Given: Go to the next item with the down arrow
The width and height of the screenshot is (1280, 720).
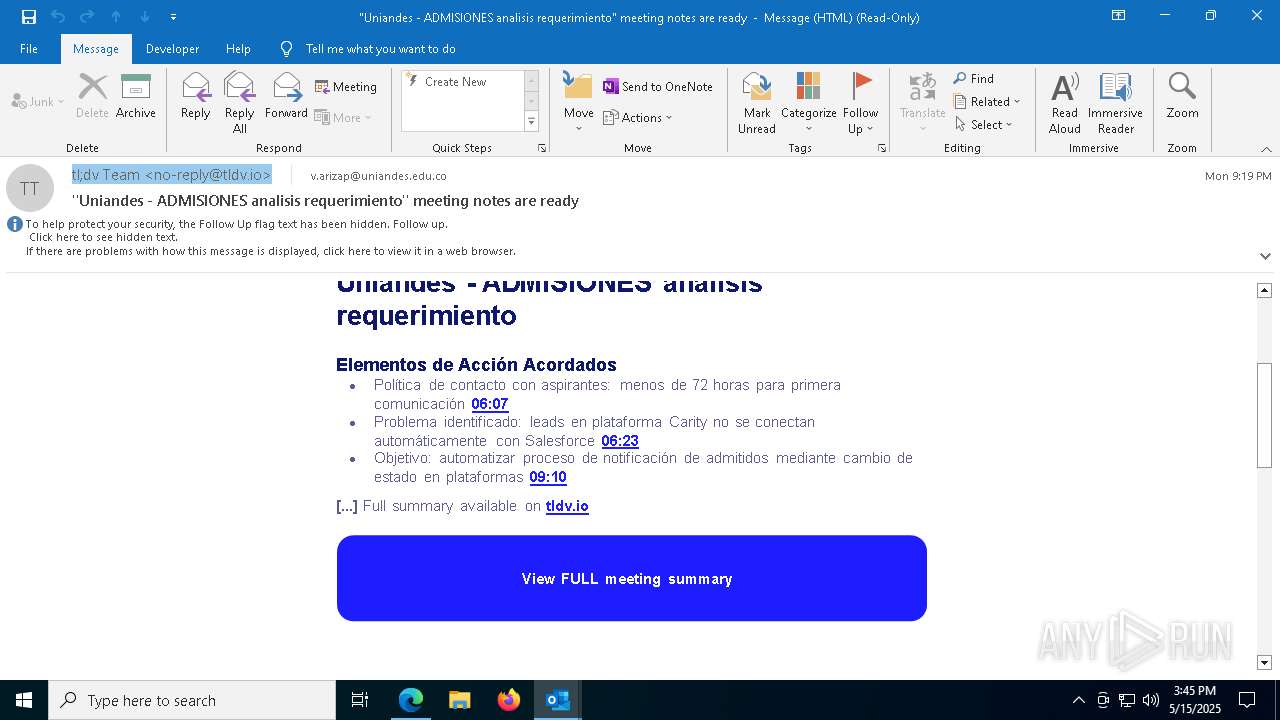Looking at the screenshot, I should (x=145, y=17).
